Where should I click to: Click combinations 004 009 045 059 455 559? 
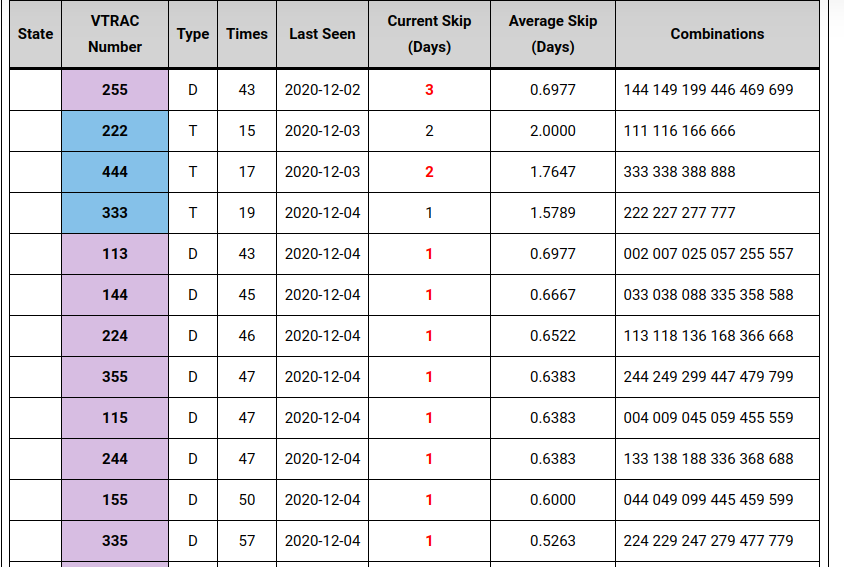coord(708,417)
